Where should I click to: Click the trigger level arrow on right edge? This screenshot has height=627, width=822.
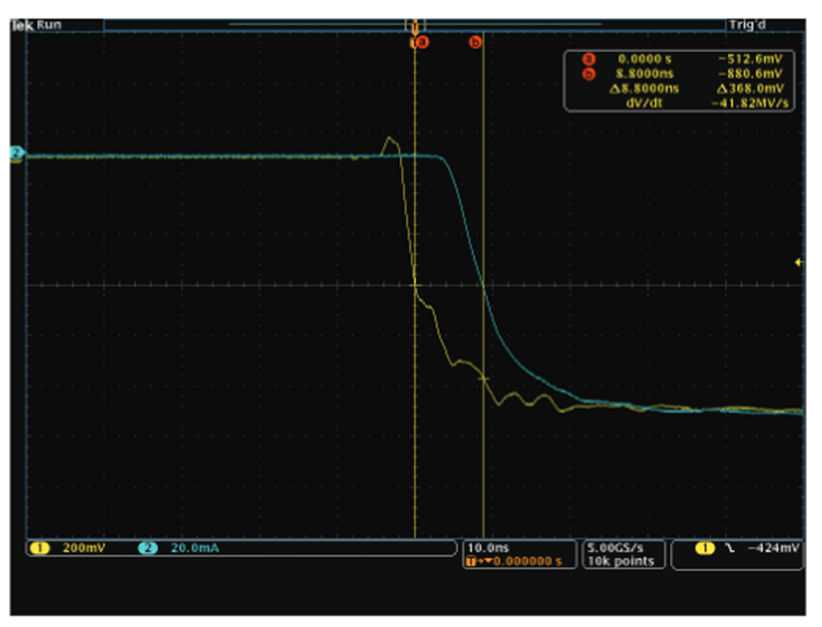click(x=797, y=262)
